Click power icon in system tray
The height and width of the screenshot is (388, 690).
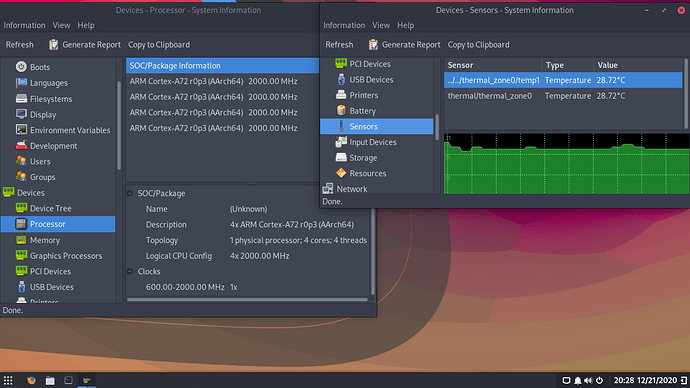(599, 380)
